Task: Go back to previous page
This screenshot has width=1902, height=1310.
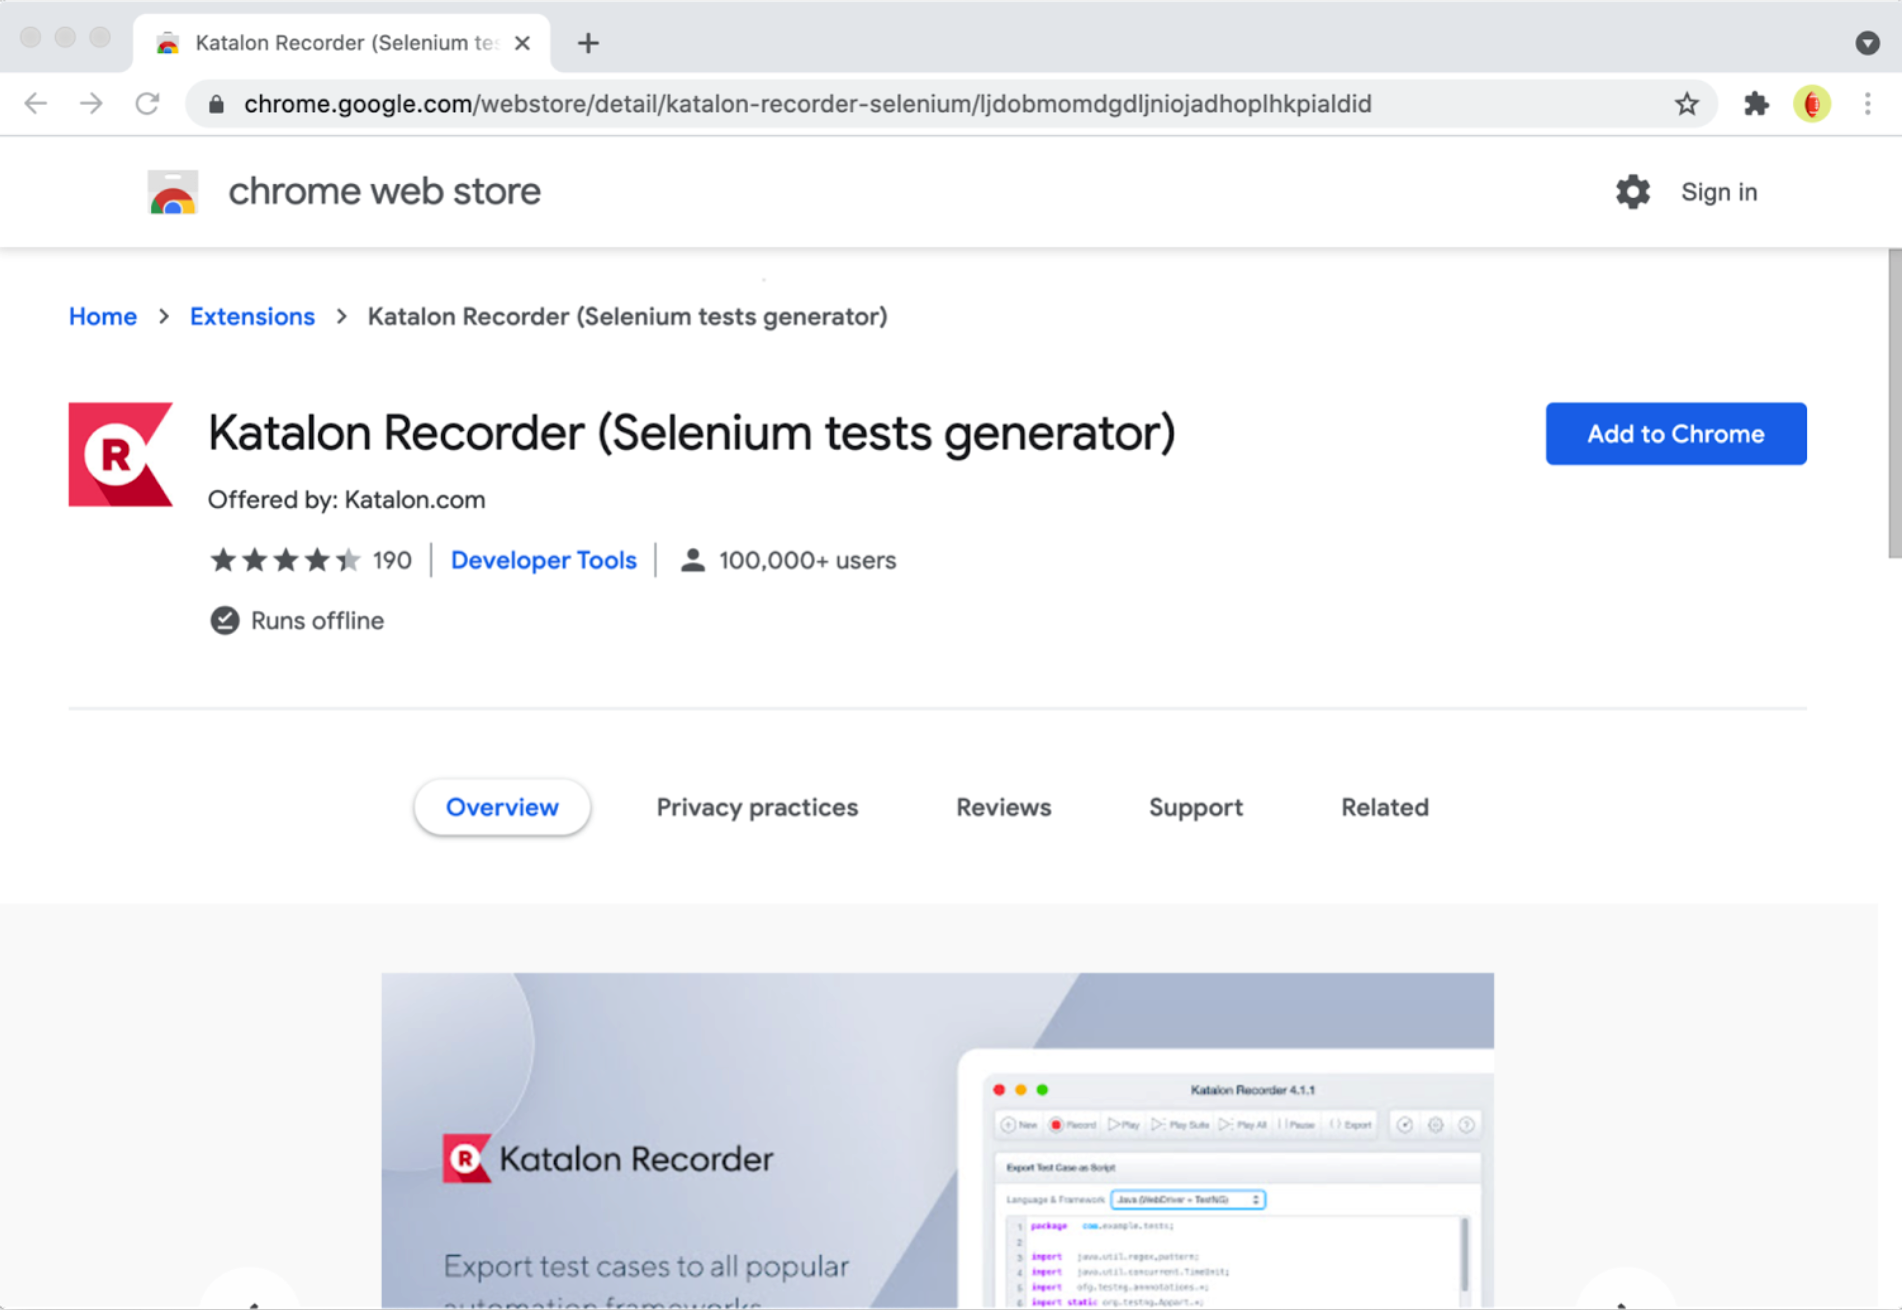Action: pos(36,104)
